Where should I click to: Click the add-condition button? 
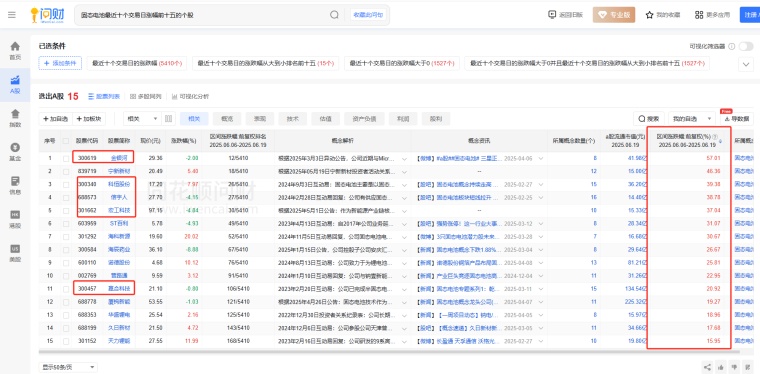point(60,63)
